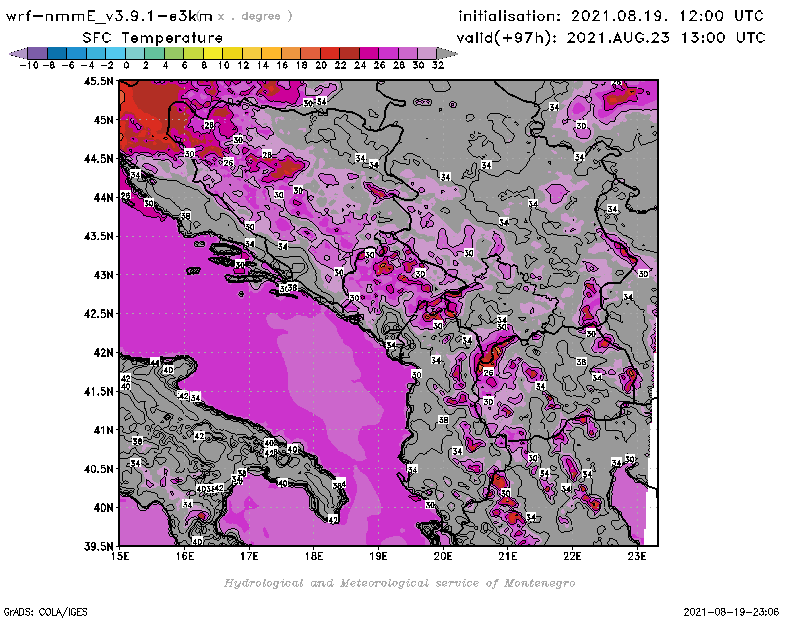Screen dimensions: 800x618
Task: Click the SFC Temperature heading
Action: (153, 38)
